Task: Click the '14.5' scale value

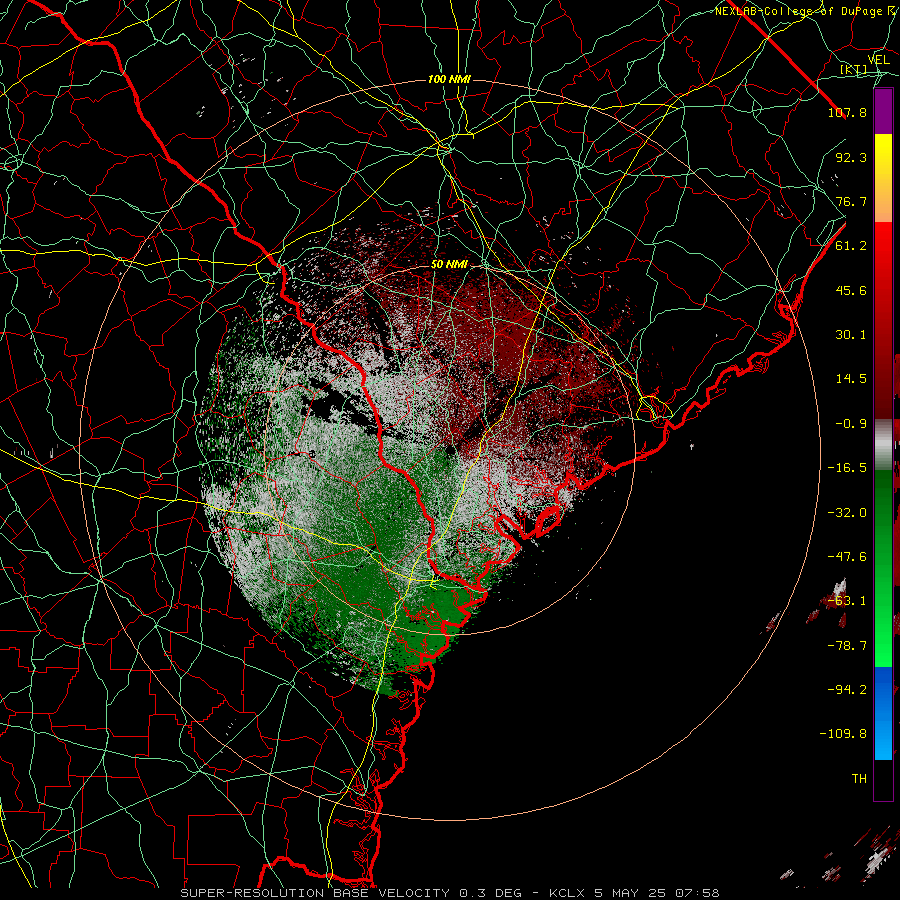Action: point(851,379)
